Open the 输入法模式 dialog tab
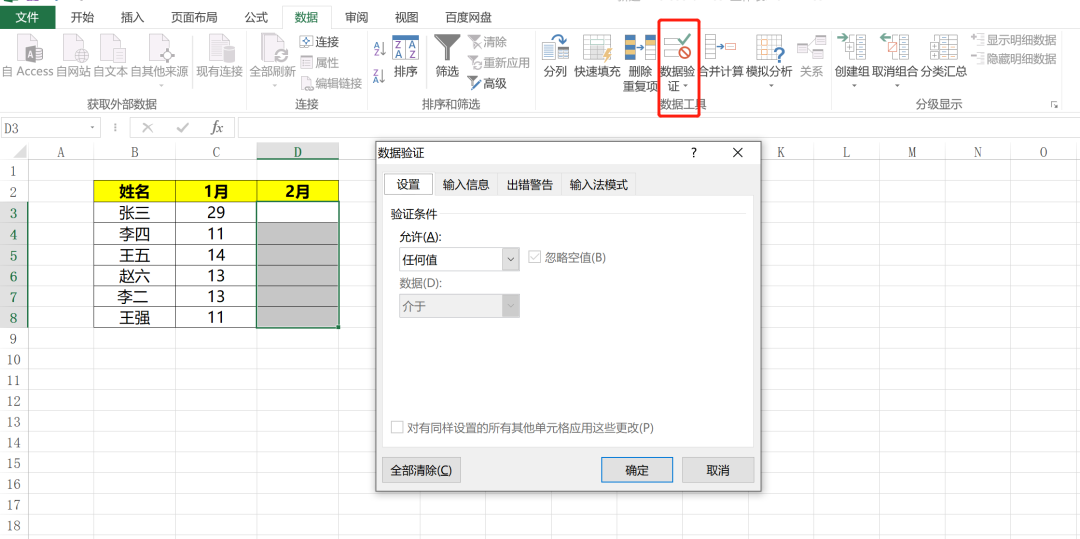The image size is (1080, 539). coord(599,184)
